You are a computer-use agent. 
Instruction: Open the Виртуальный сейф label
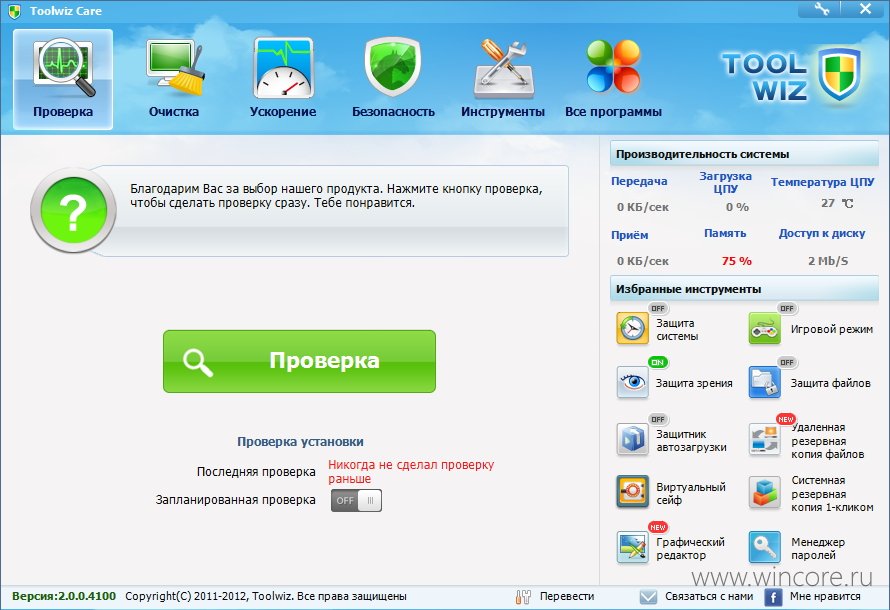pyautogui.click(x=691, y=494)
